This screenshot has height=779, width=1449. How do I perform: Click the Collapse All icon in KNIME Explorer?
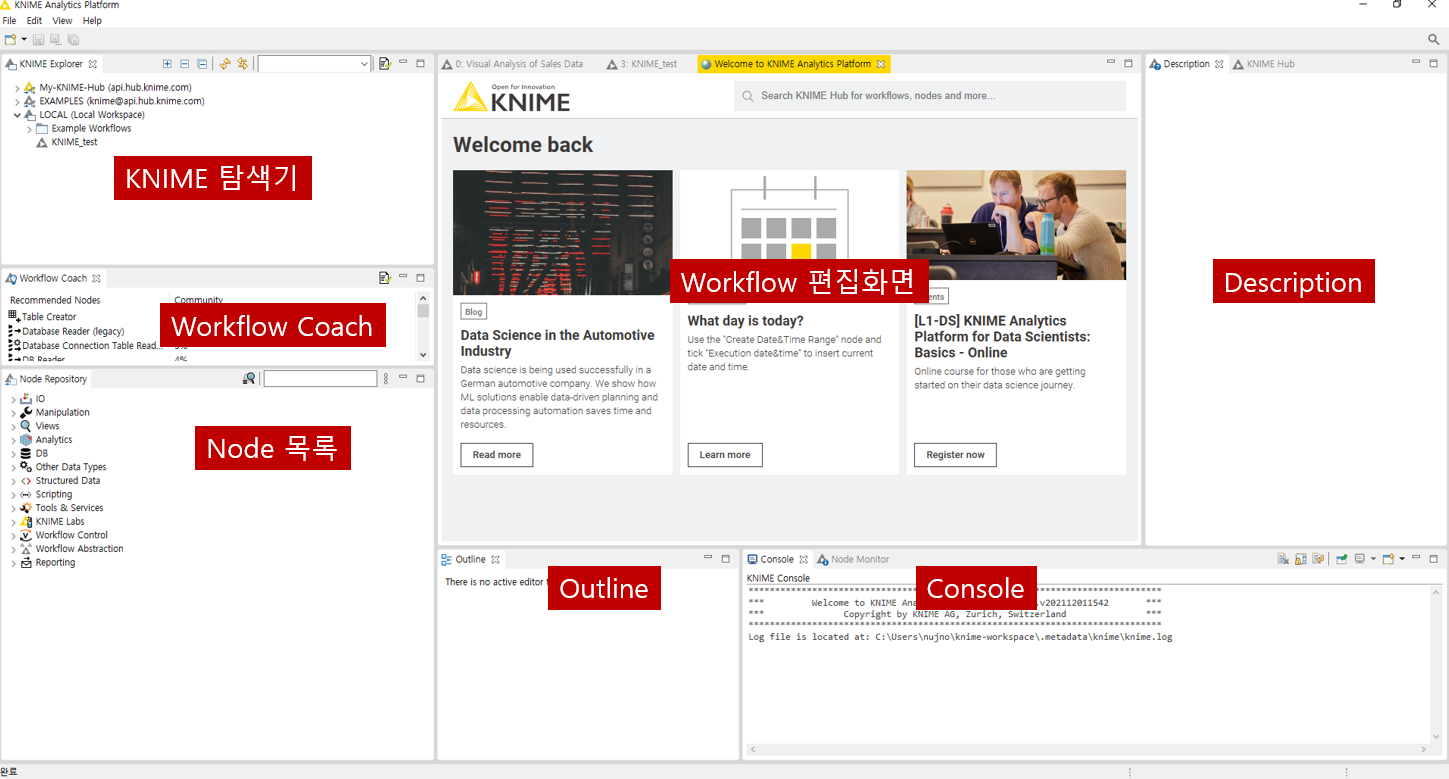point(202,64)
